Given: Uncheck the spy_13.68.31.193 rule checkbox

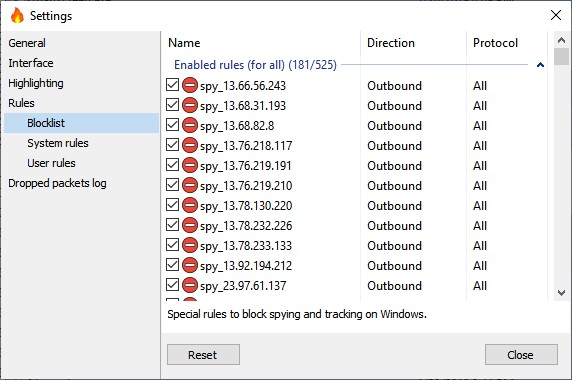Looking at the screenshot, I should pyautogui.click(x=172, y=105).
